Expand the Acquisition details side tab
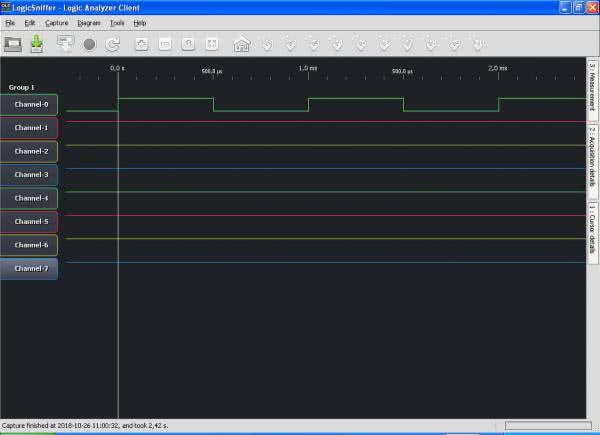Screen dimensions: 600x435 (x=592, y=158)
